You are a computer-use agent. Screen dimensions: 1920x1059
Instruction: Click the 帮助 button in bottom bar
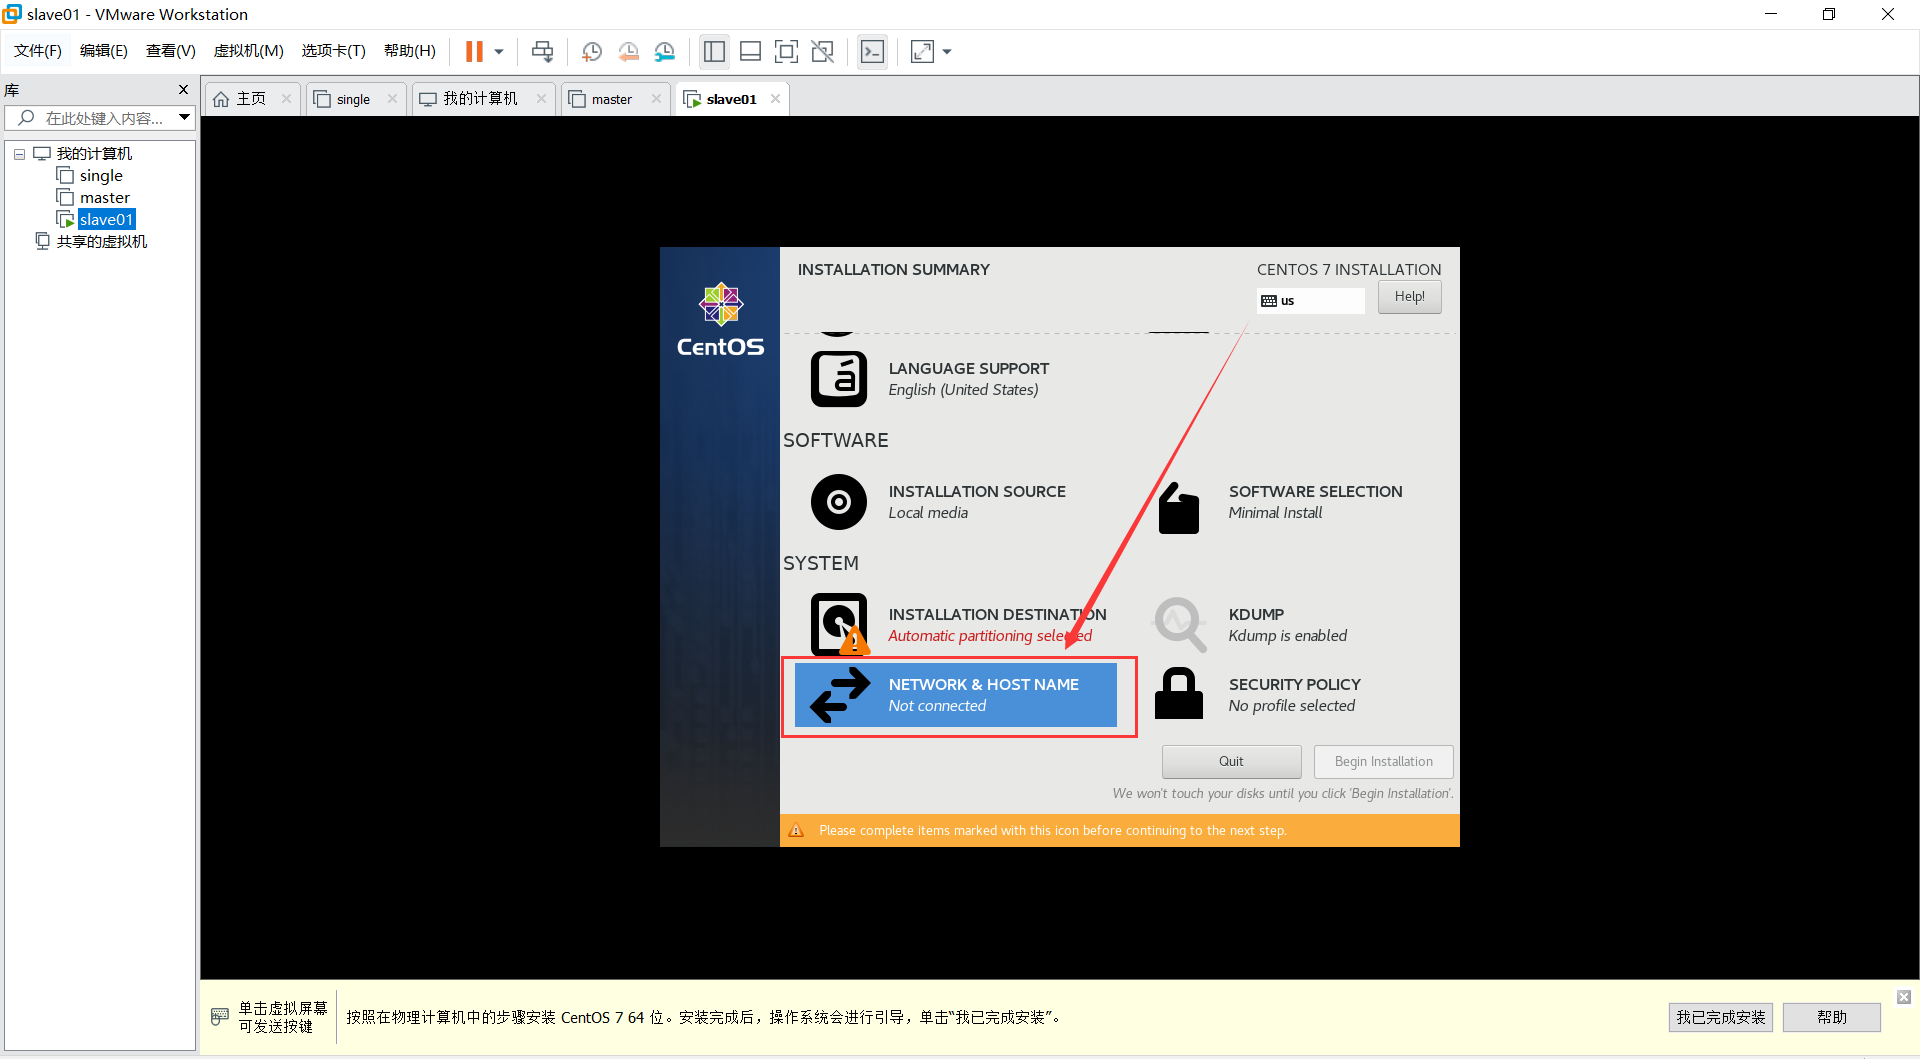1831,1017
